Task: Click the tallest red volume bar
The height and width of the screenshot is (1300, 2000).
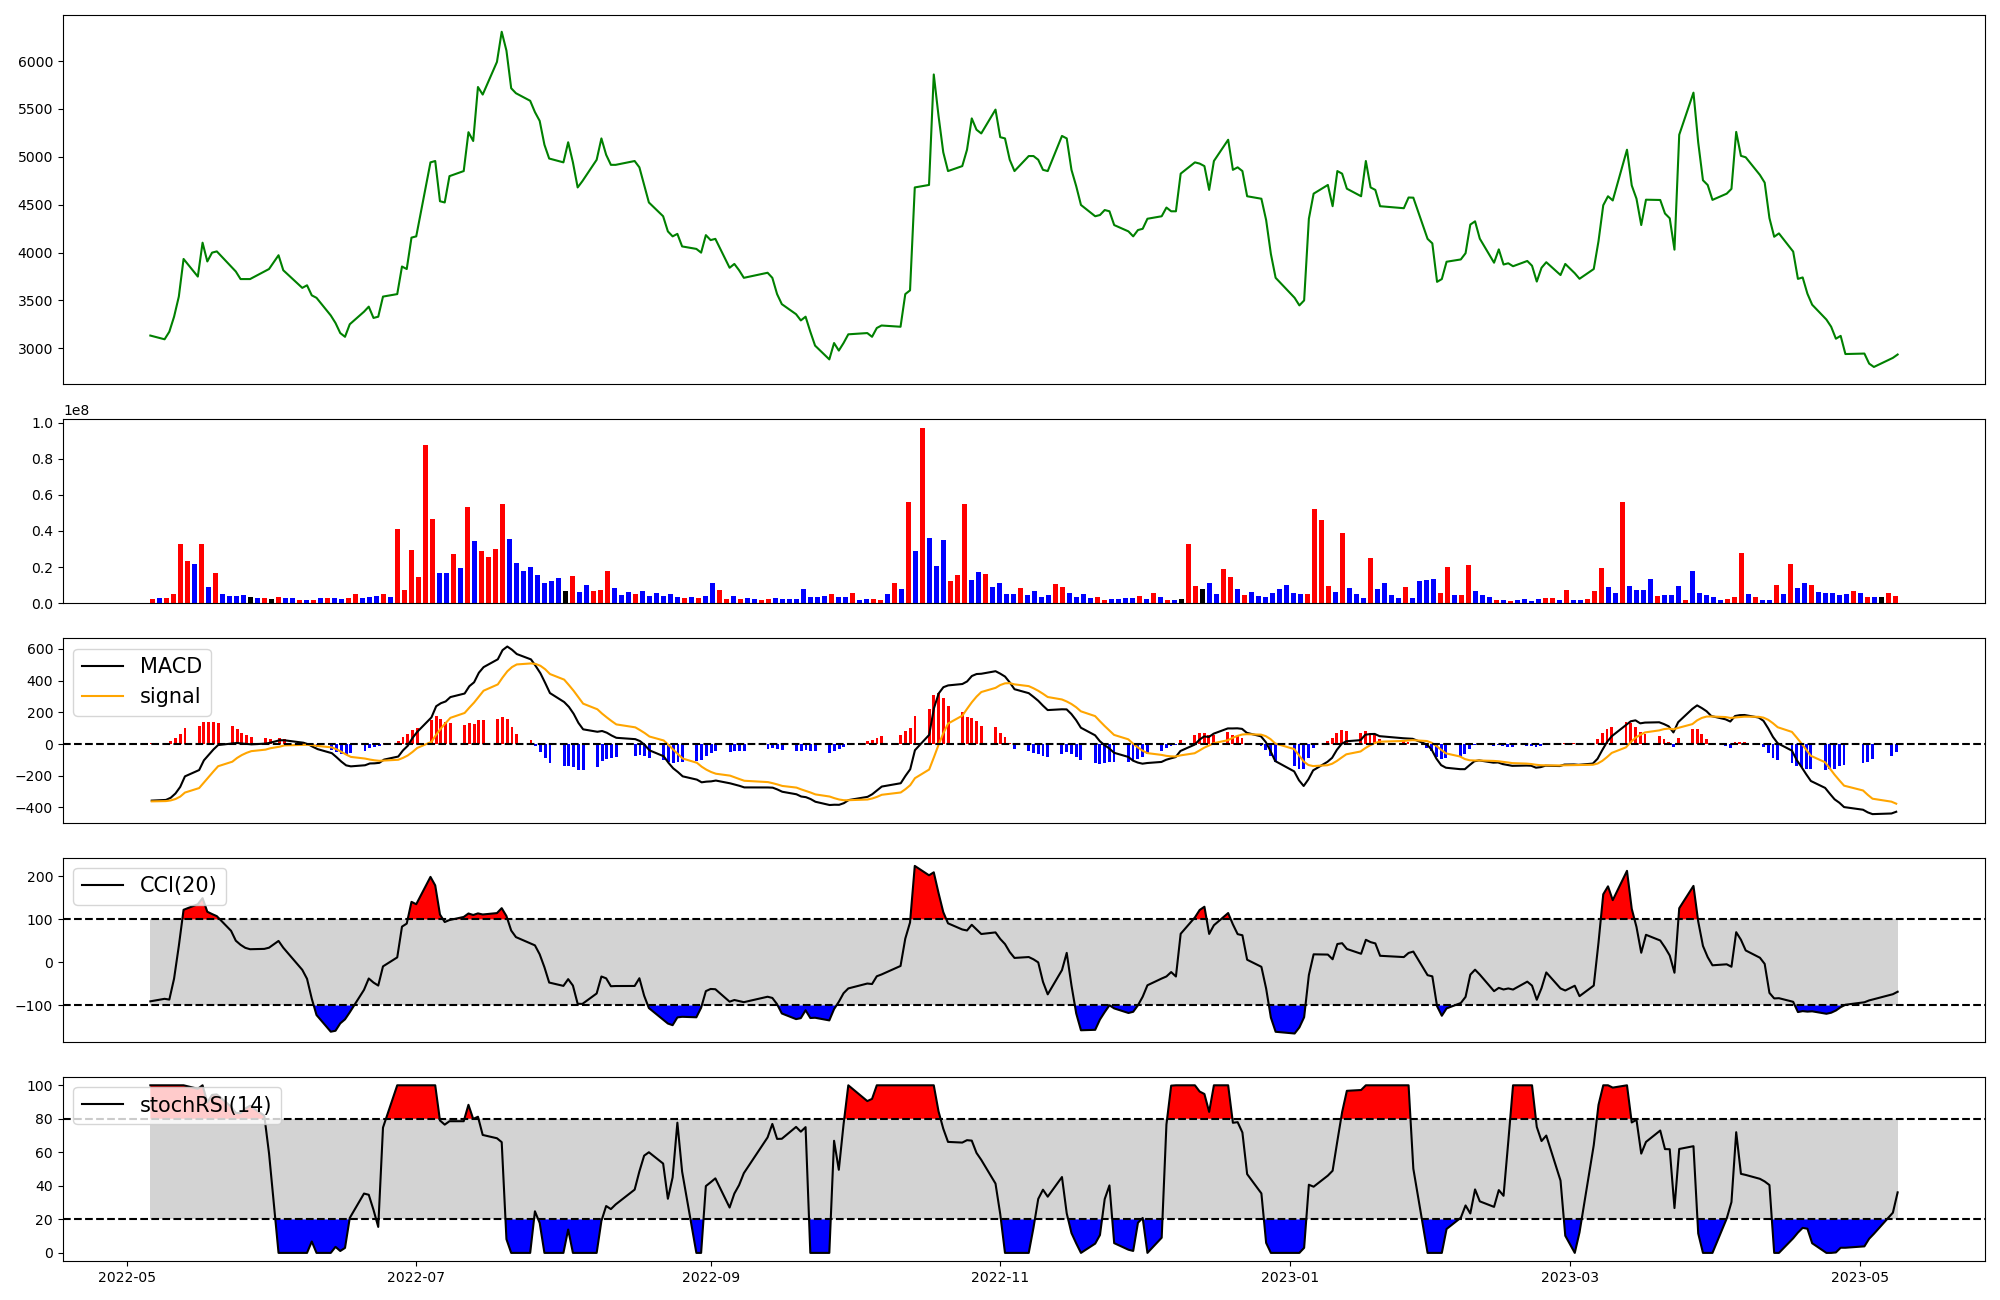Action: pos(922,515)
